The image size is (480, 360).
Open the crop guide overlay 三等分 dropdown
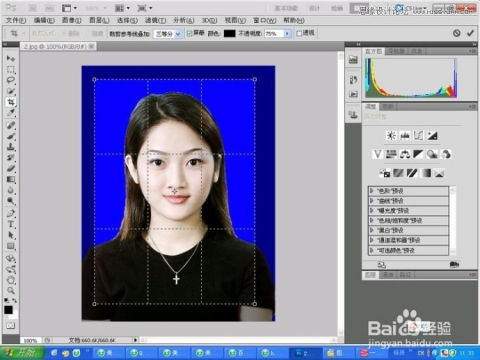pyautogui.click(x=168, y=34)
